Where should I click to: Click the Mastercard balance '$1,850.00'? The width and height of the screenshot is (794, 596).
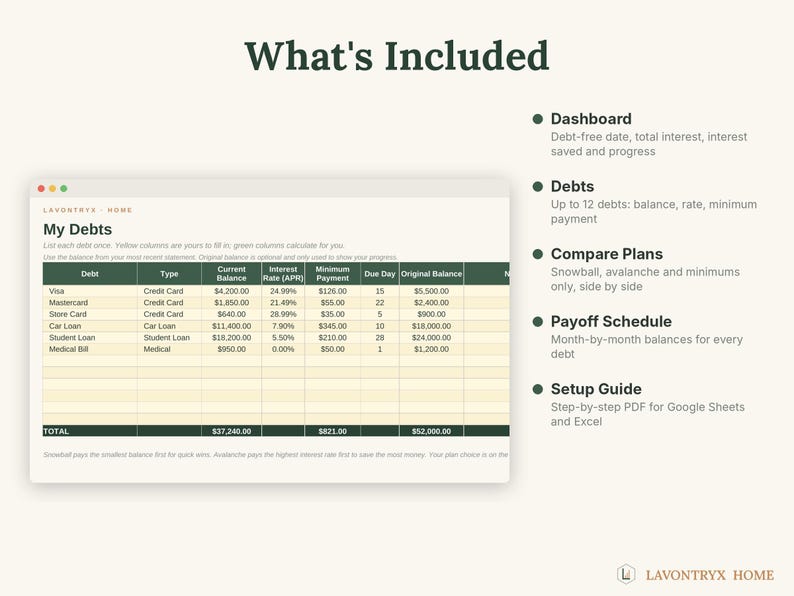tap(231, 303)
